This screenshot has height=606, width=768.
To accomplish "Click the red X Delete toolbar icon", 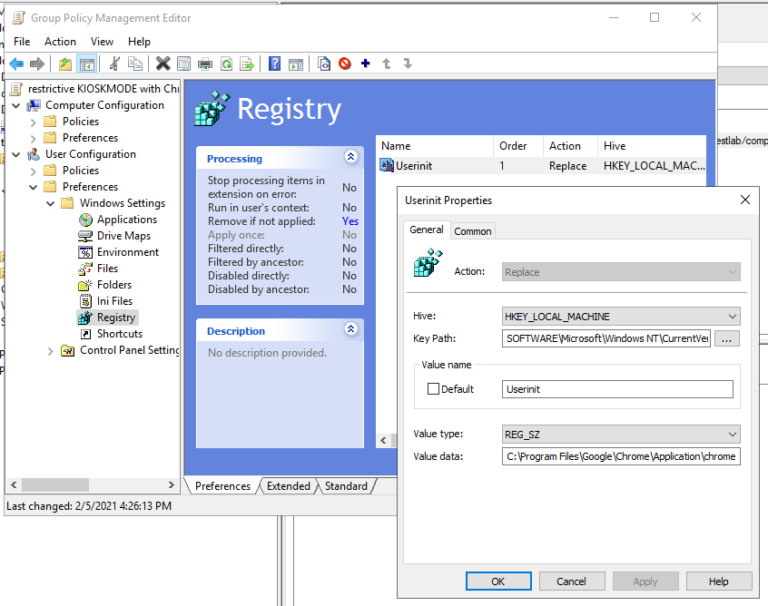I will point(162,64).
